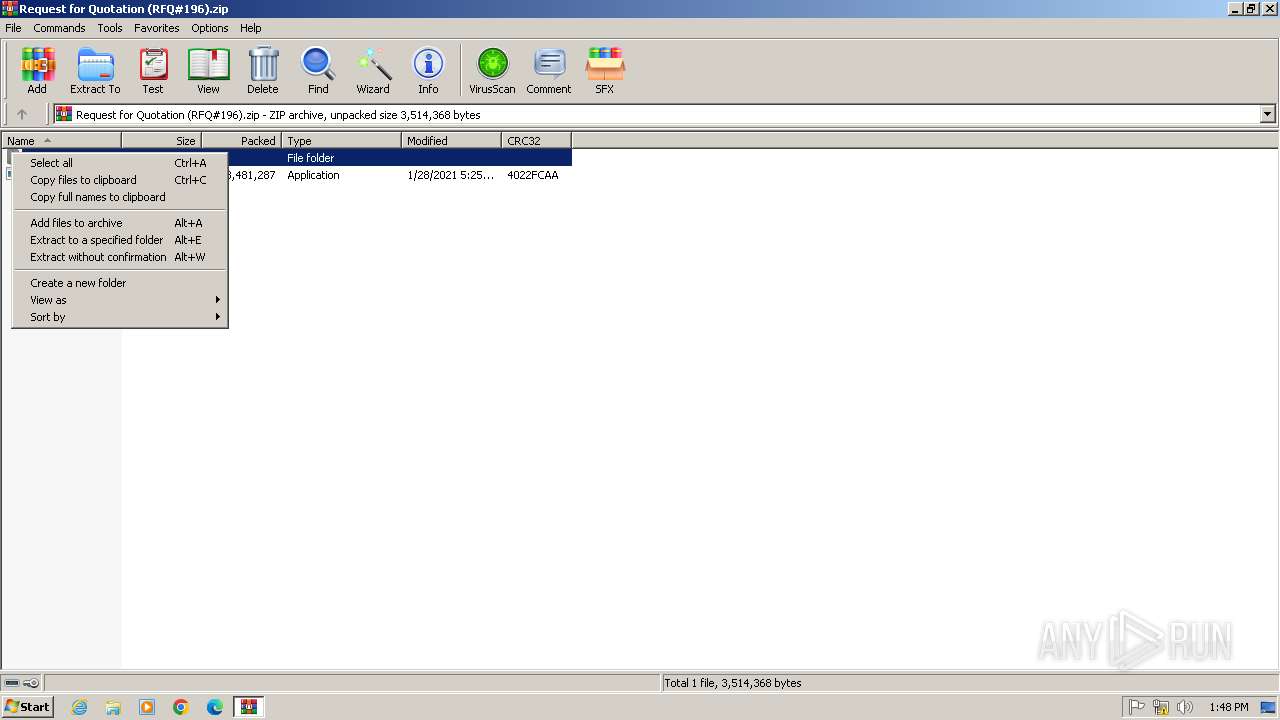
Task: Sort by the Size column header
Action: 162,141
